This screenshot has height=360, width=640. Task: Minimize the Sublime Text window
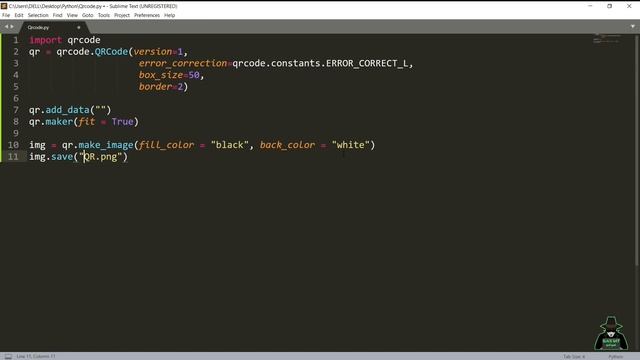pos(590,6)
